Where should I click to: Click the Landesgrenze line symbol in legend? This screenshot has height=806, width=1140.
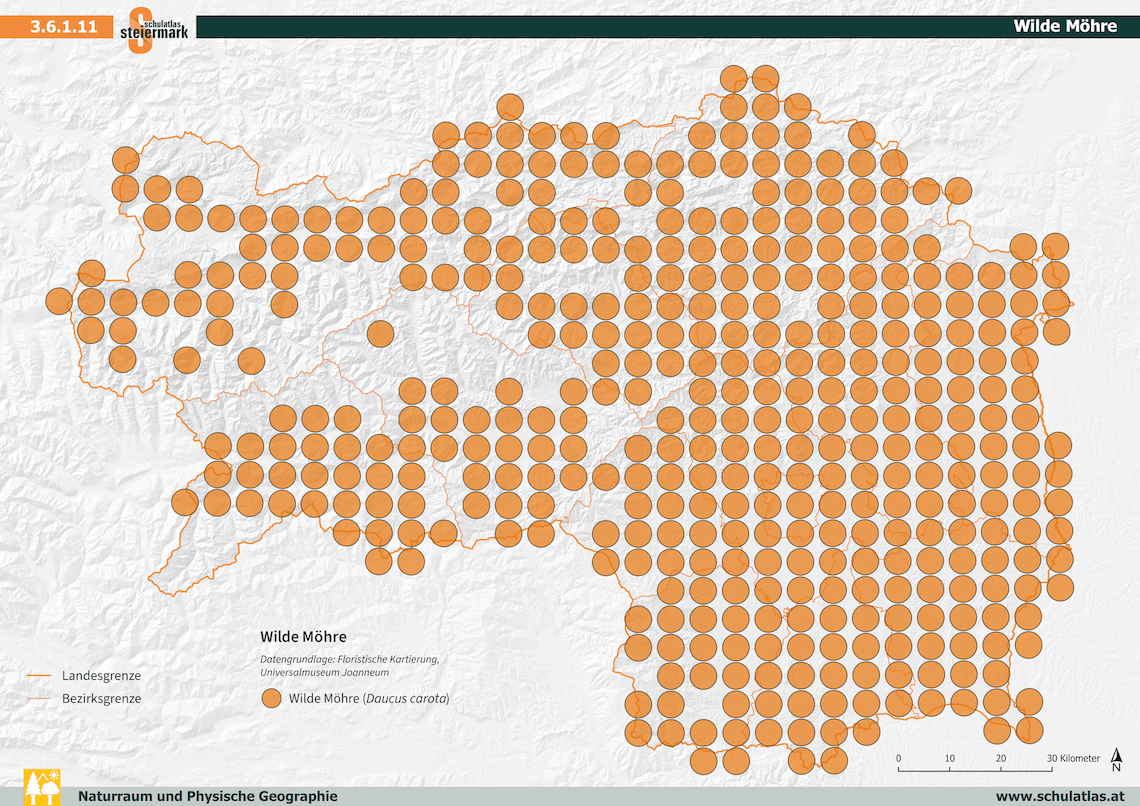pos(37,676)
